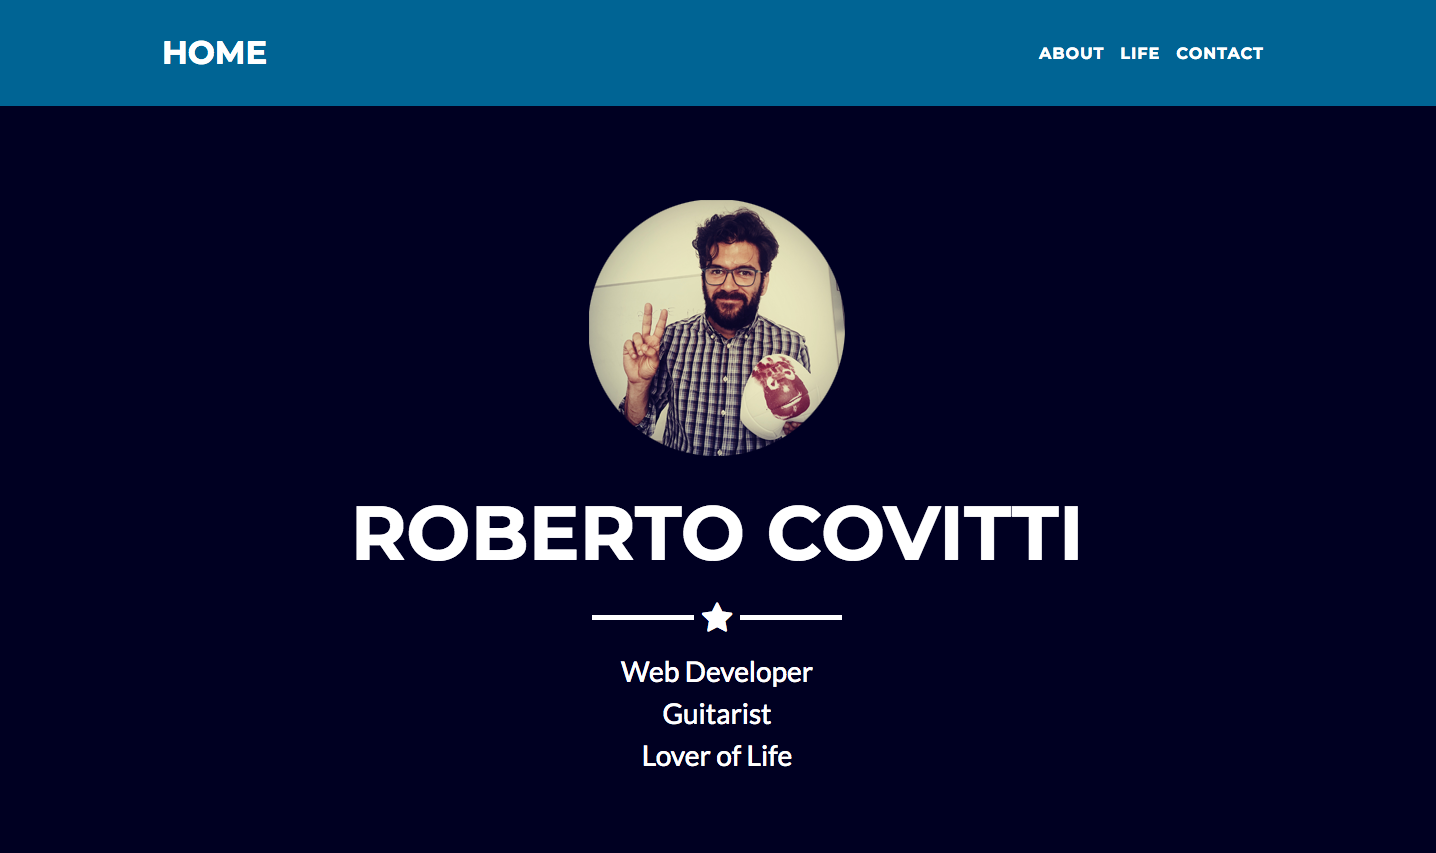Click the circular profile photo
1436x853 pixels.
(716, 327)
